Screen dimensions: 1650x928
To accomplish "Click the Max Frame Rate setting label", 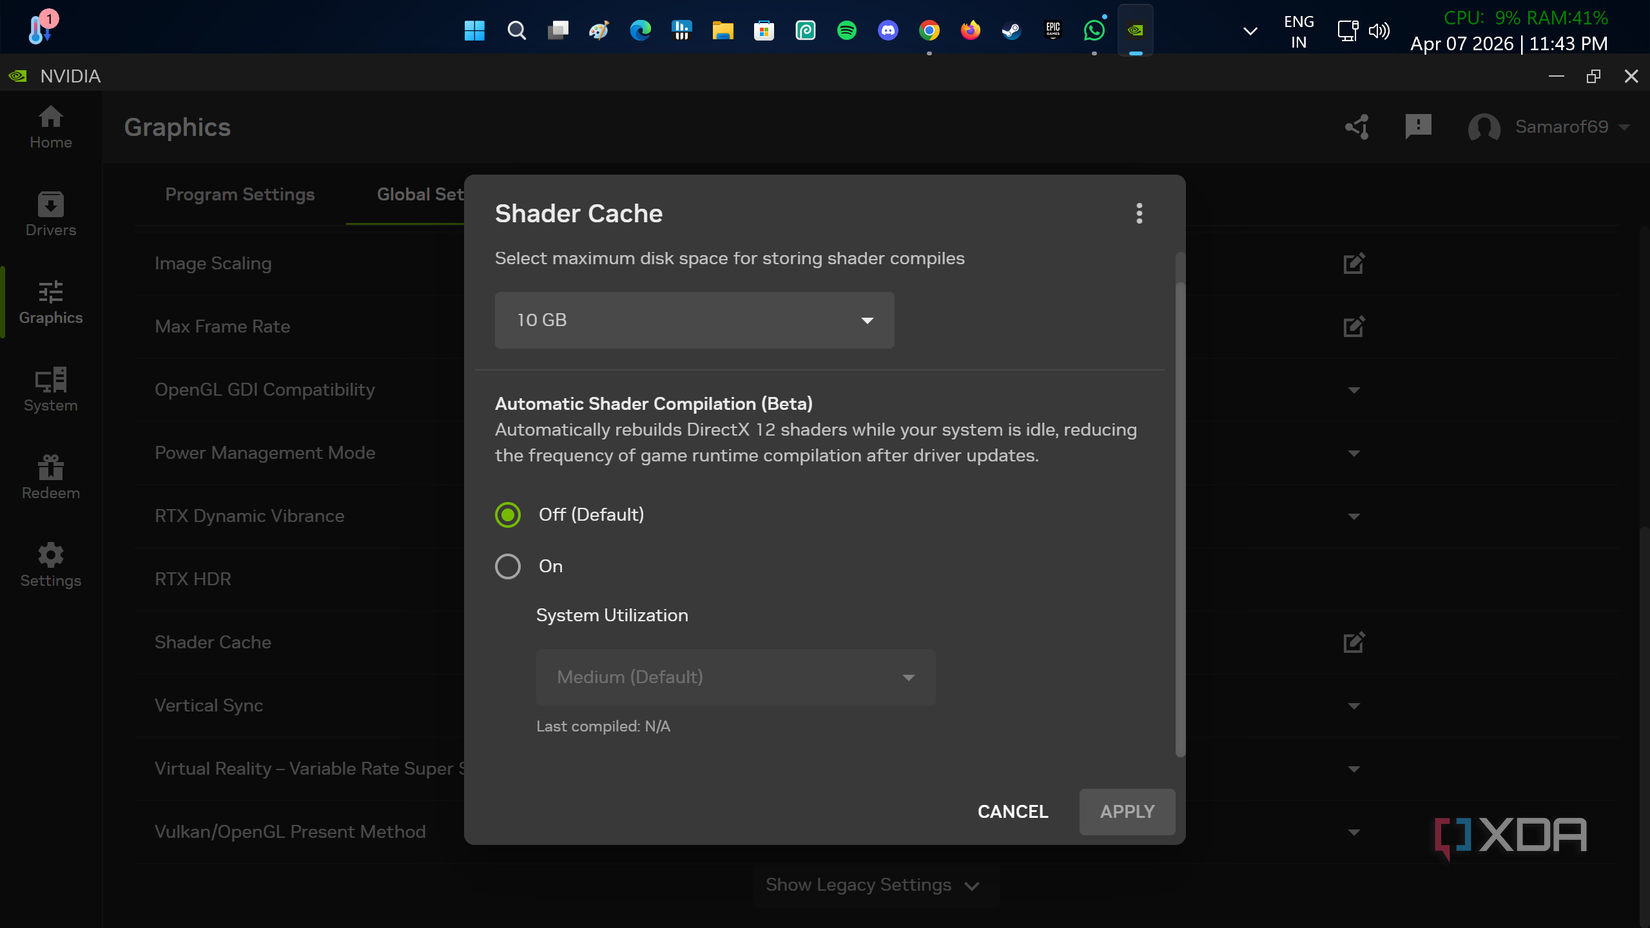I will tap(222, 326).
